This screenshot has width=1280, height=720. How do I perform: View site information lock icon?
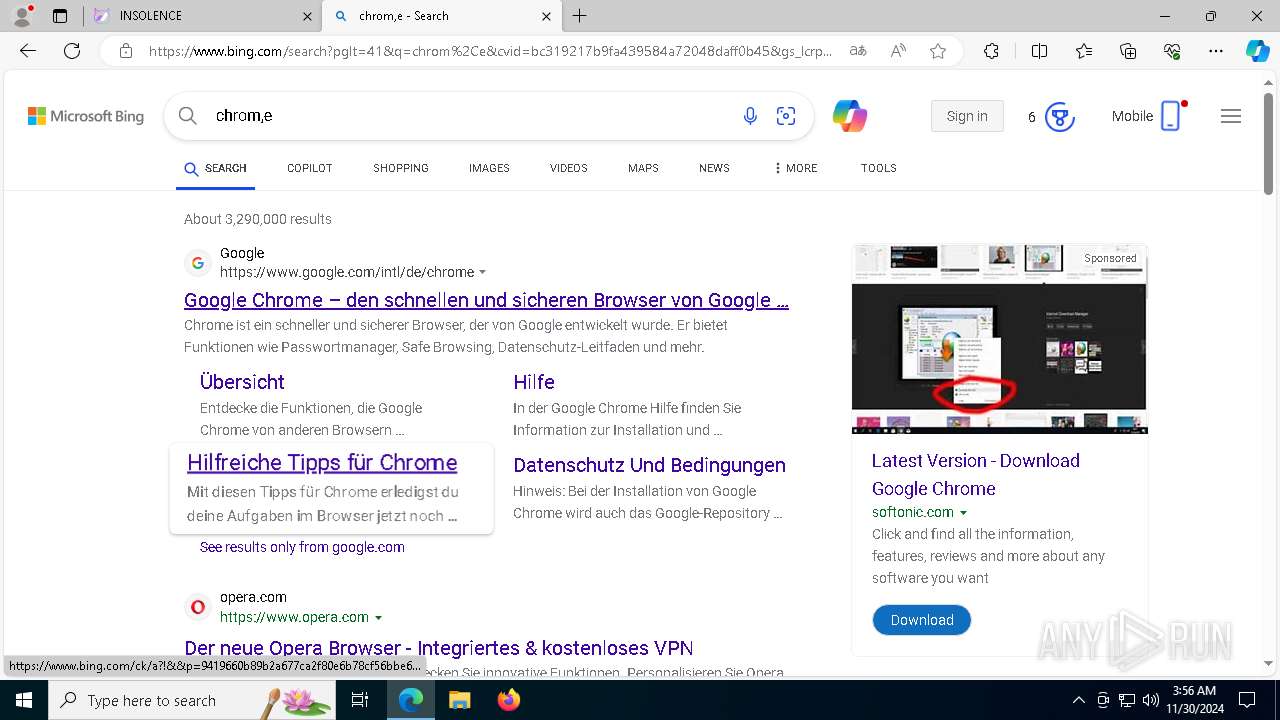coord(126,51)
